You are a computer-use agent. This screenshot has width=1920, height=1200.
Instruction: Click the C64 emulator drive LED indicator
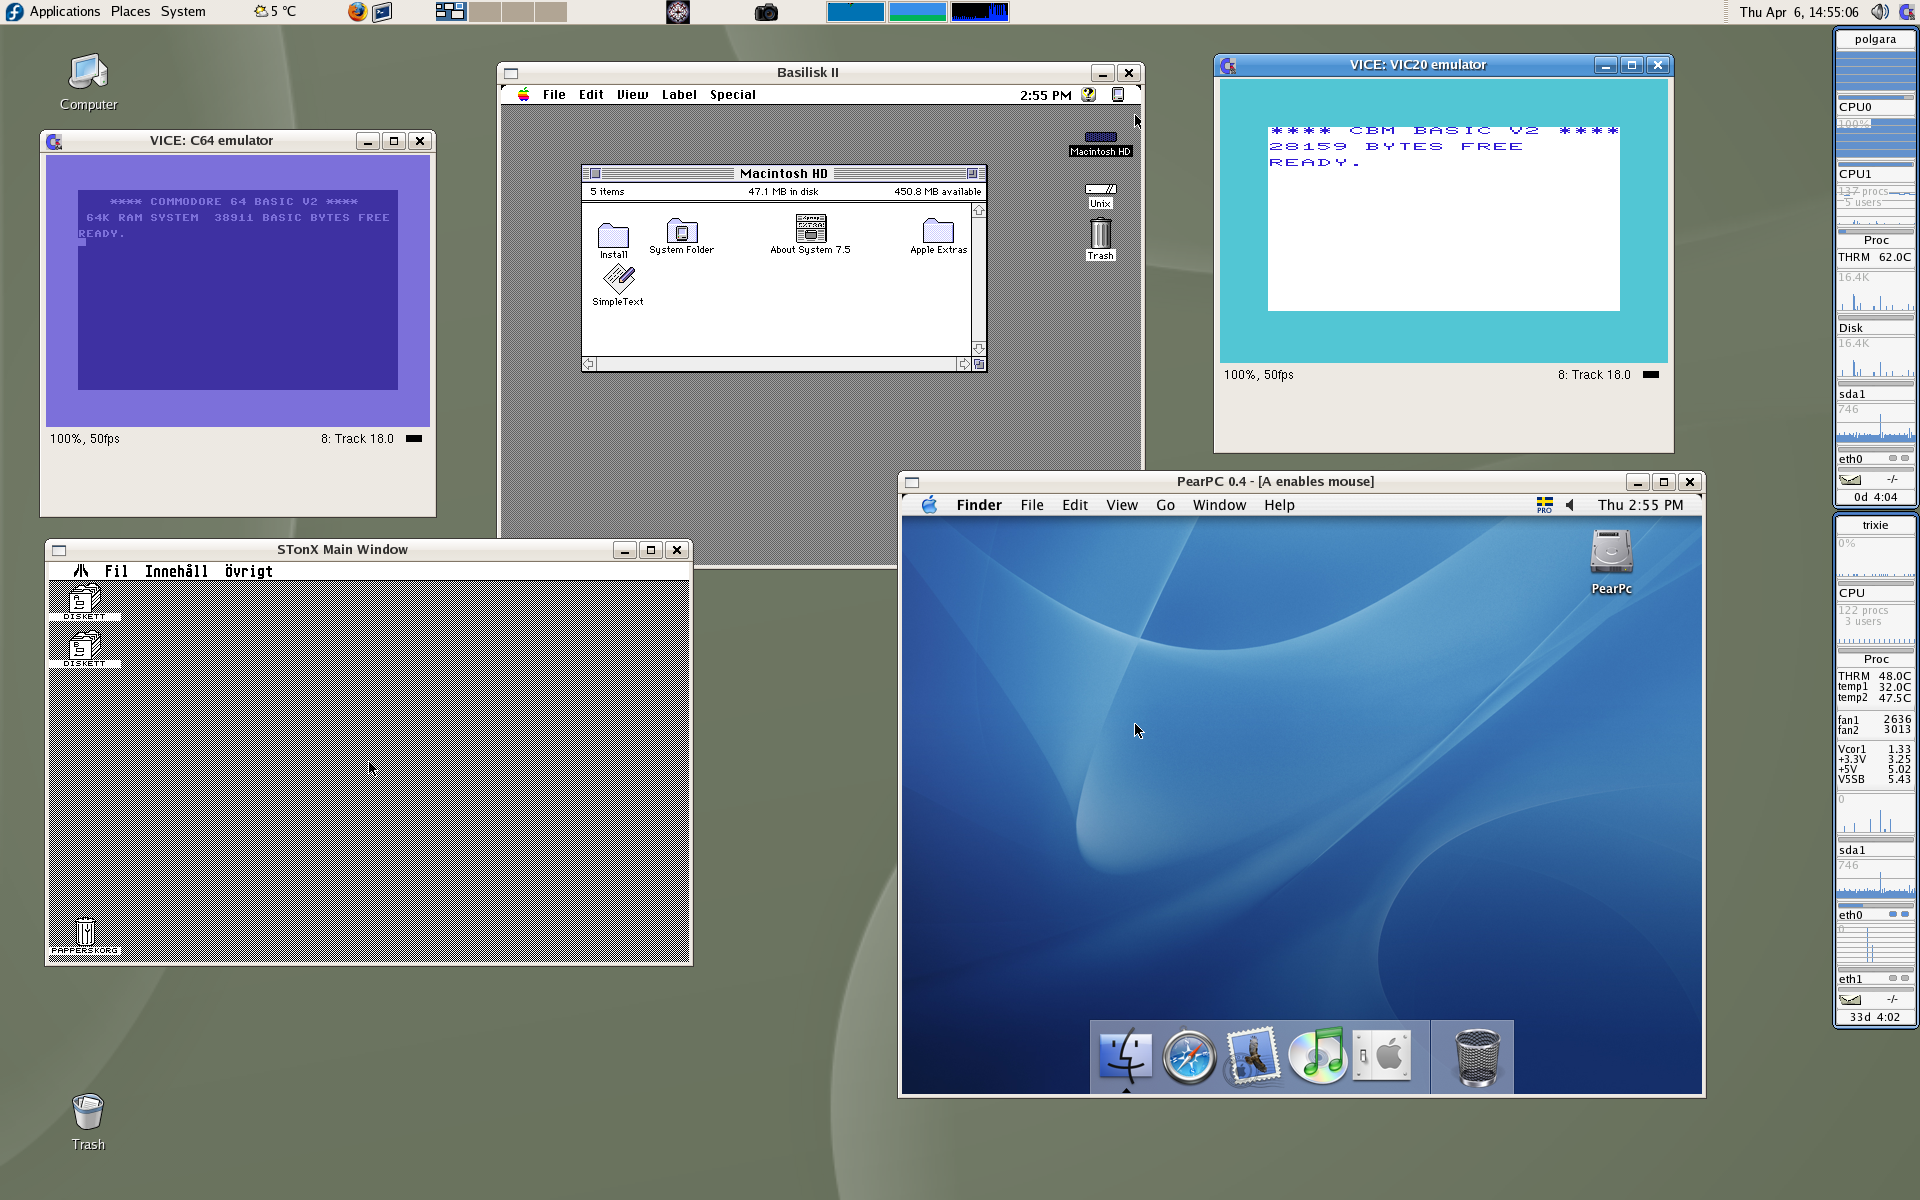(414, 438)
